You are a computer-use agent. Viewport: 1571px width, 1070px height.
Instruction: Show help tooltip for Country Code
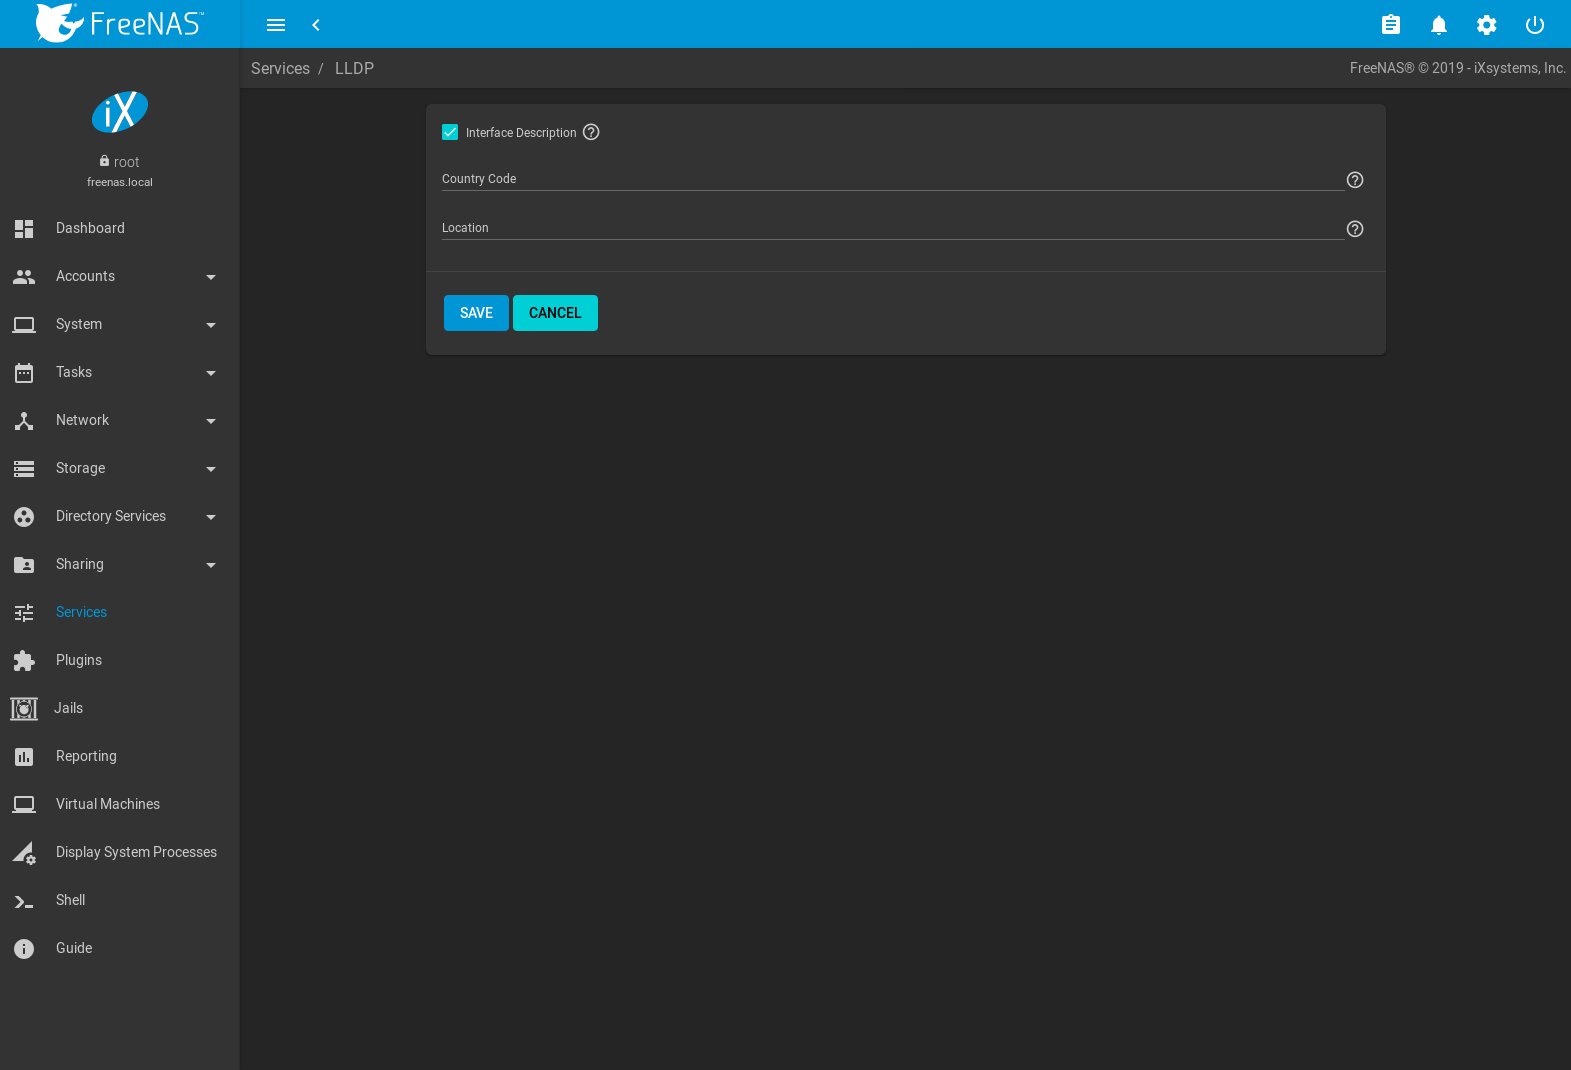1354,180
